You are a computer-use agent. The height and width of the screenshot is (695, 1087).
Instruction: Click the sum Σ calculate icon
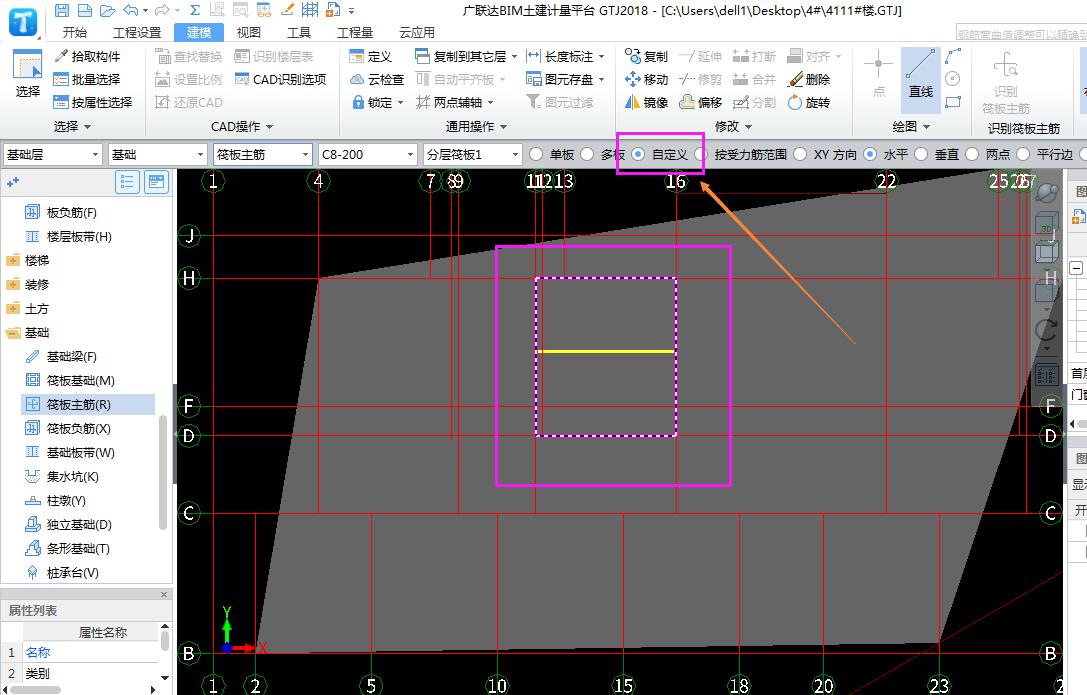195,10
